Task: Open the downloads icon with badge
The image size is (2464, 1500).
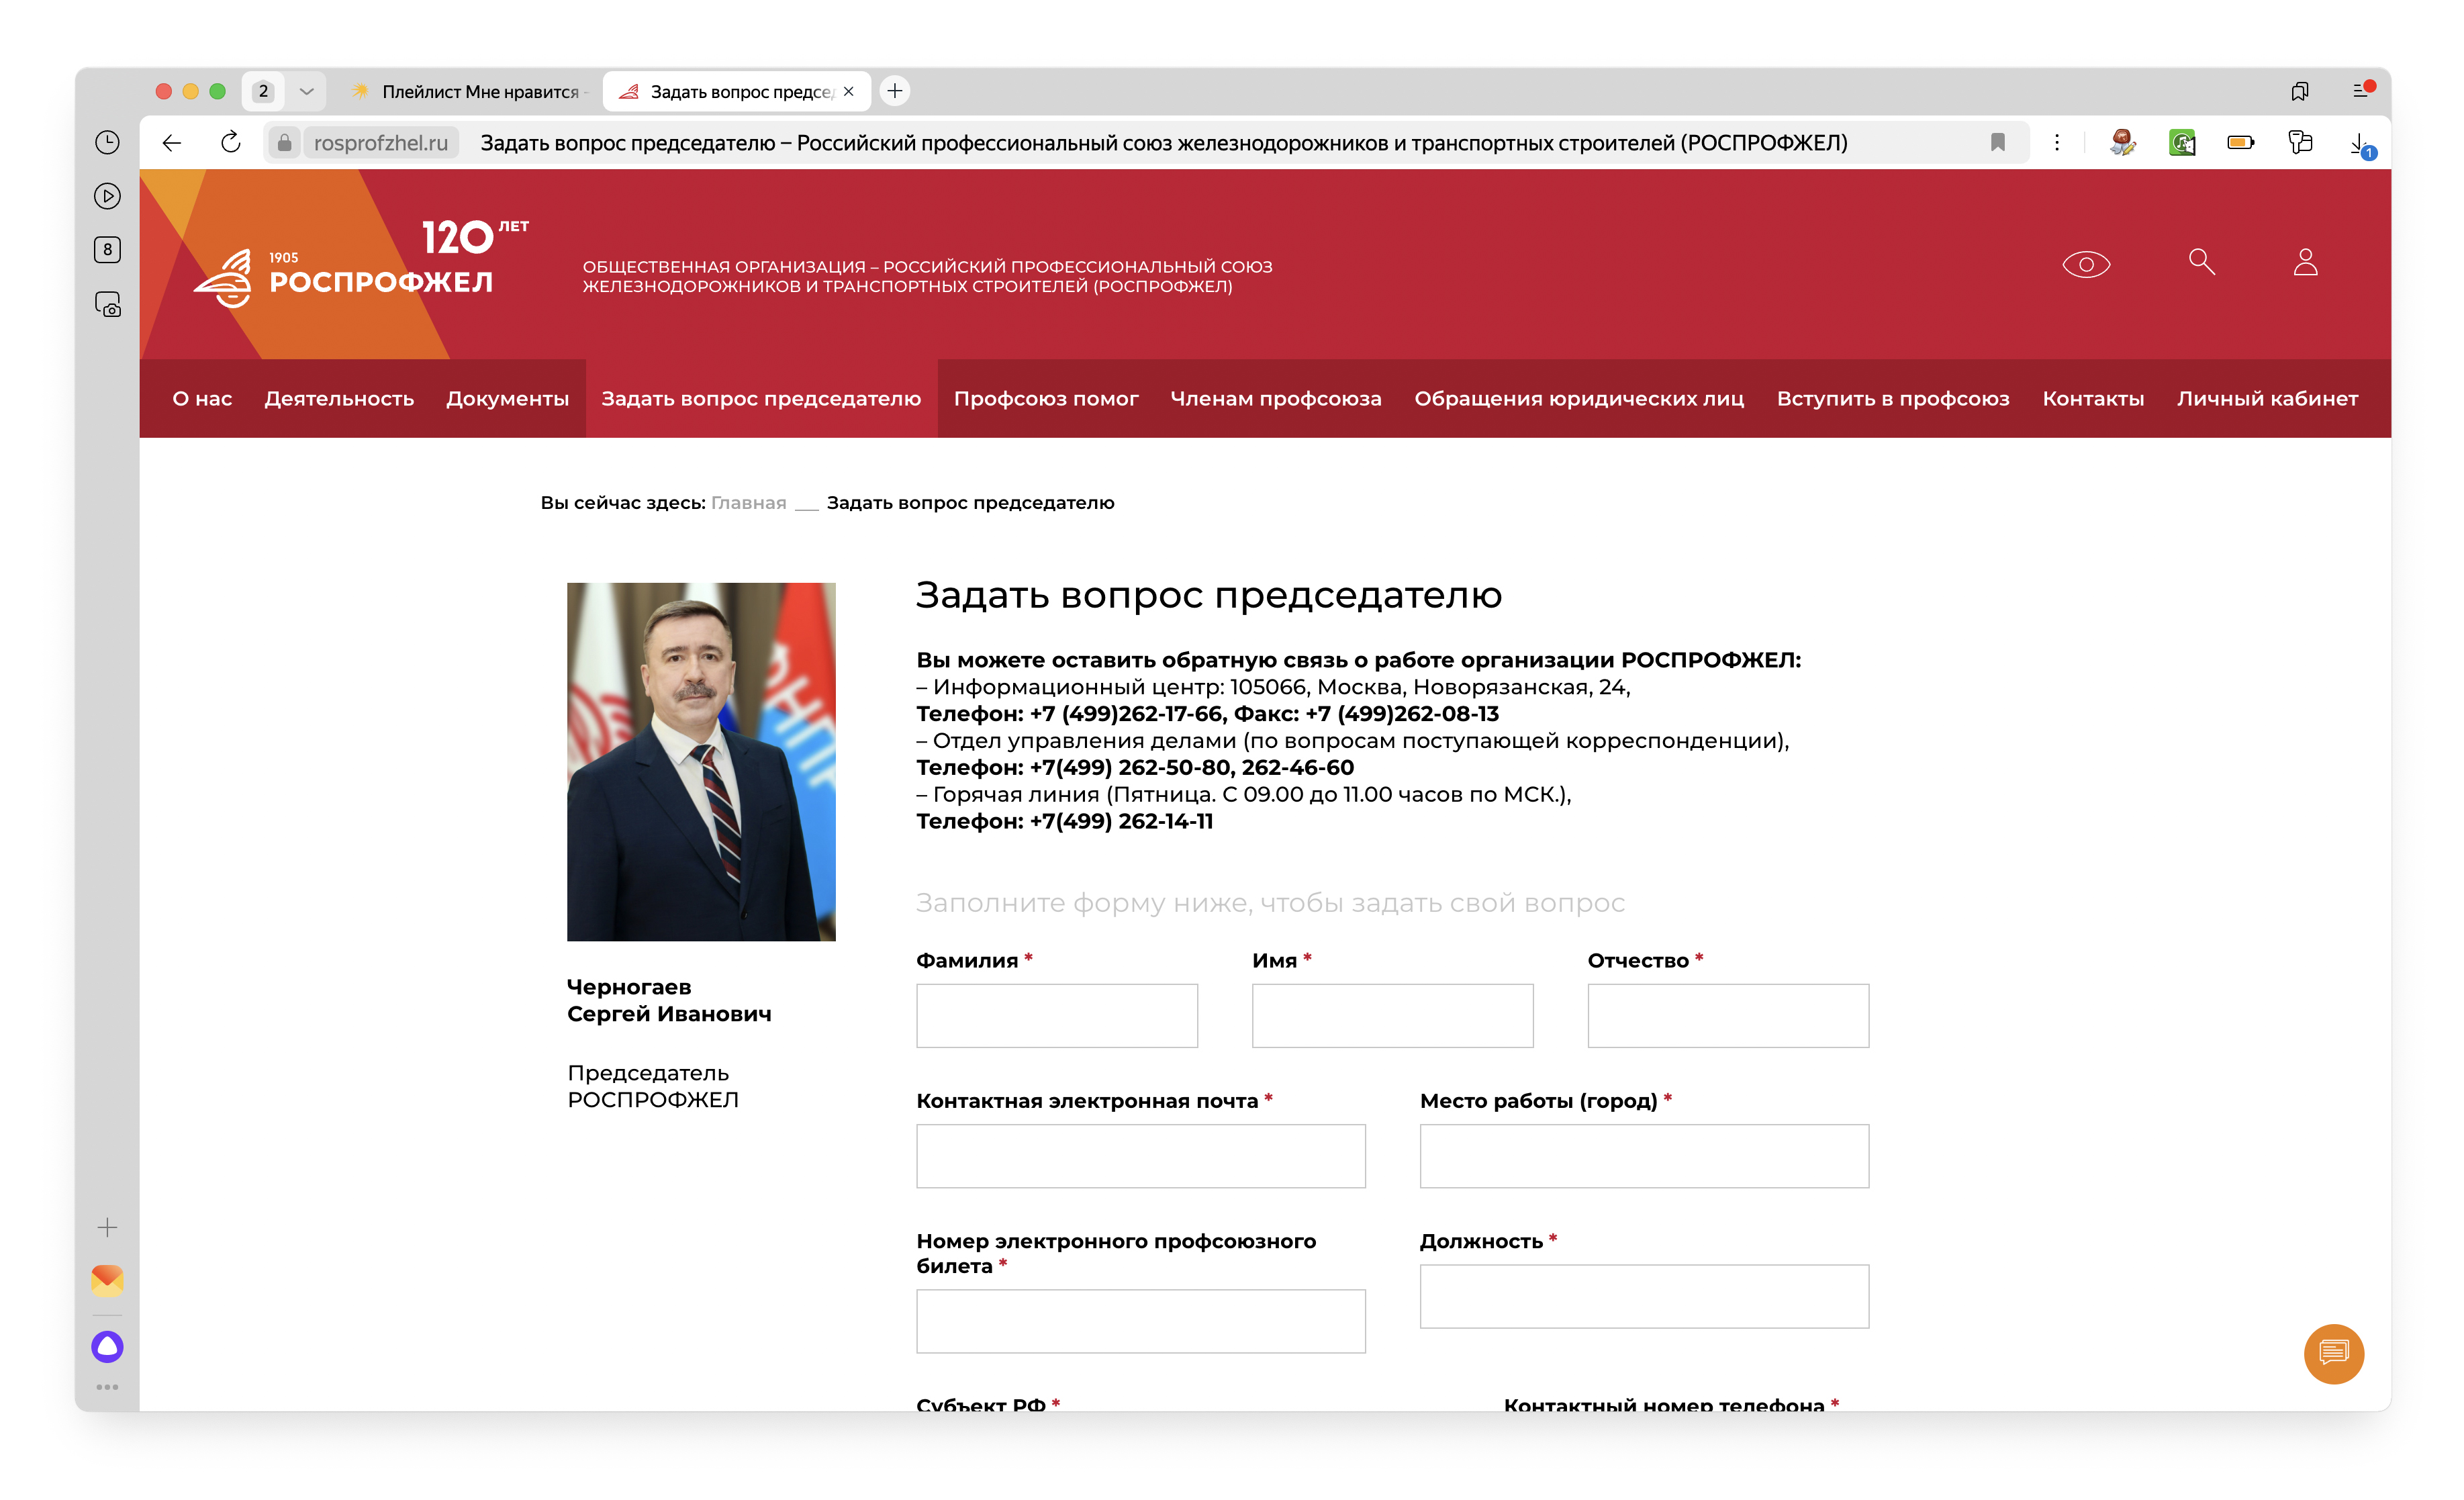Action: point(2361,145)
